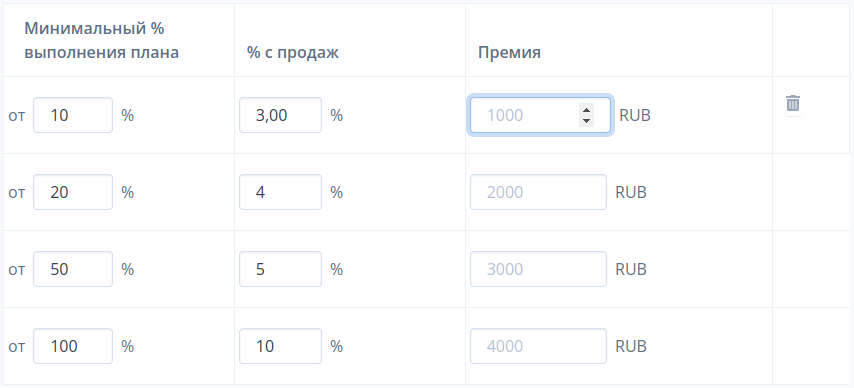
Task: Focus the minimum plan field showing 10
Action: coord(73,115)
